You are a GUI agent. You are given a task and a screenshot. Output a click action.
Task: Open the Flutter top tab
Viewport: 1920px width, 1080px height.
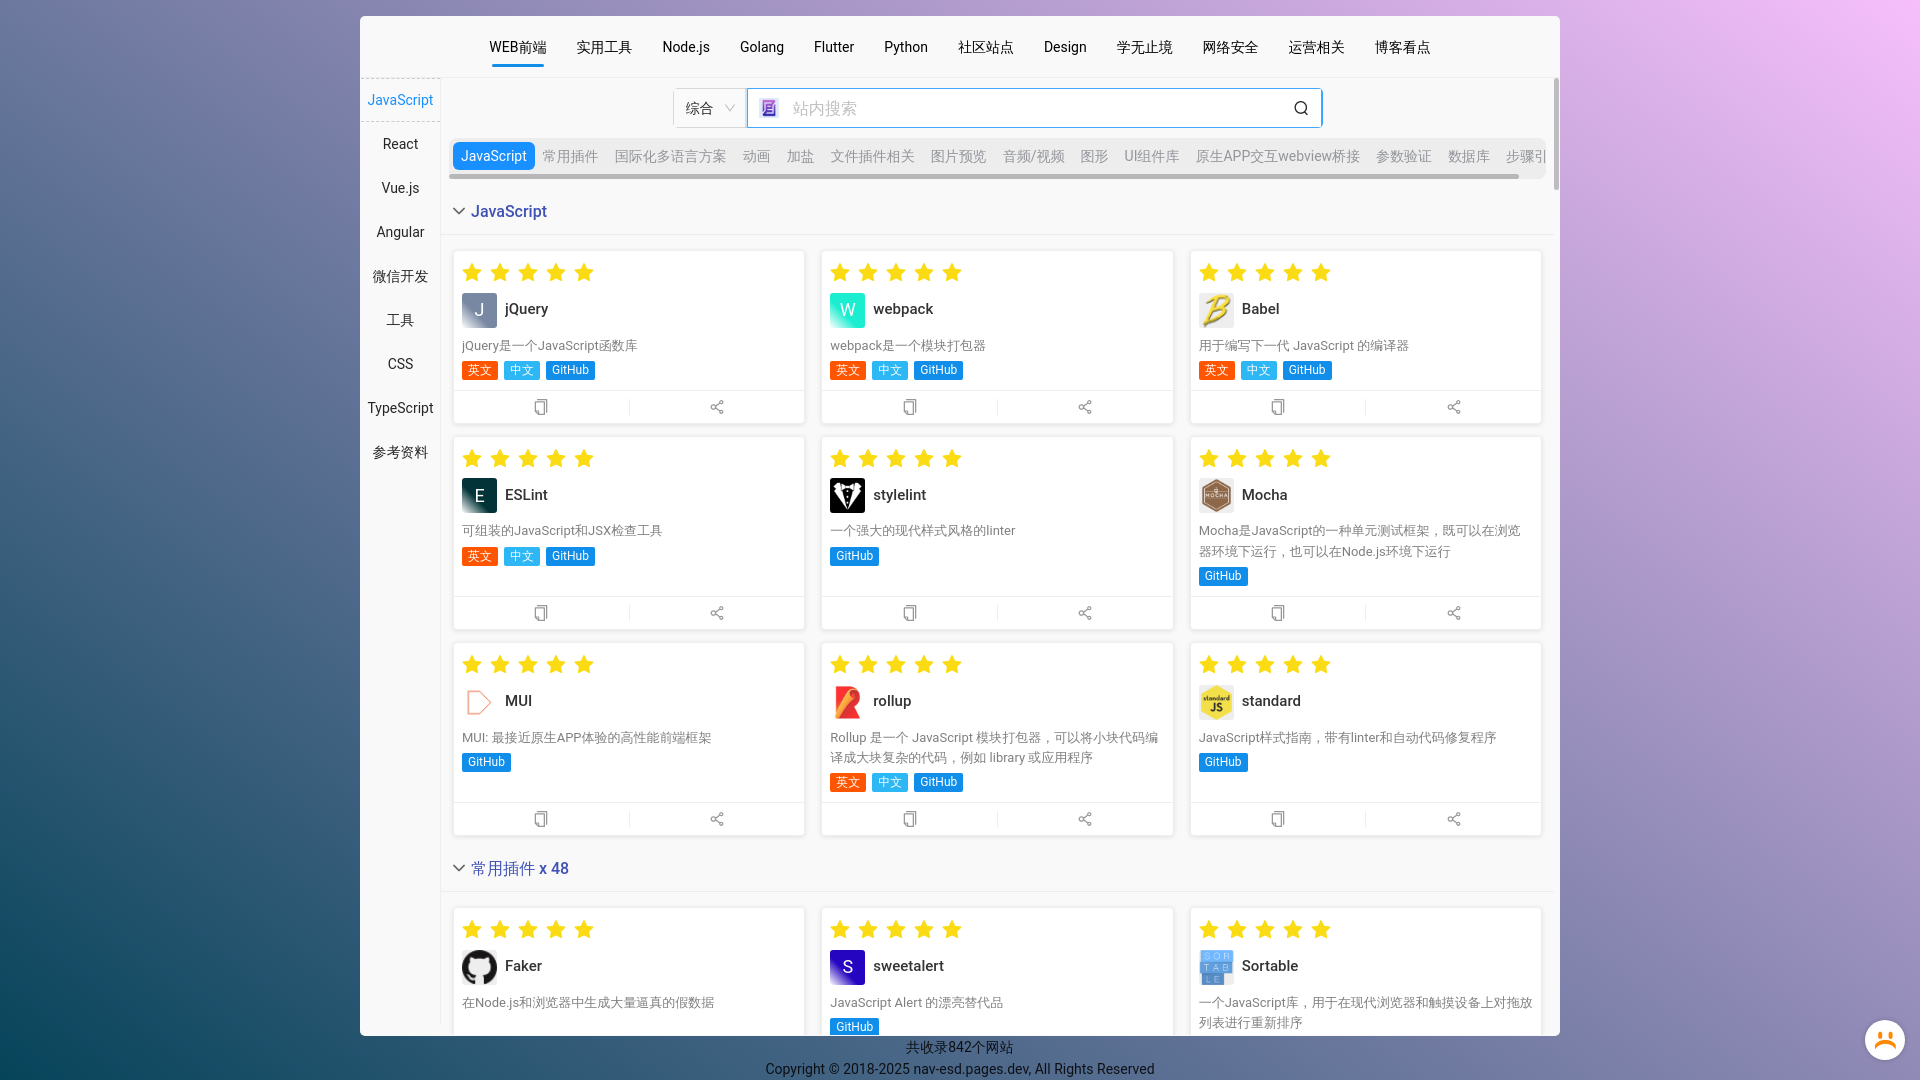click(834, 47)
